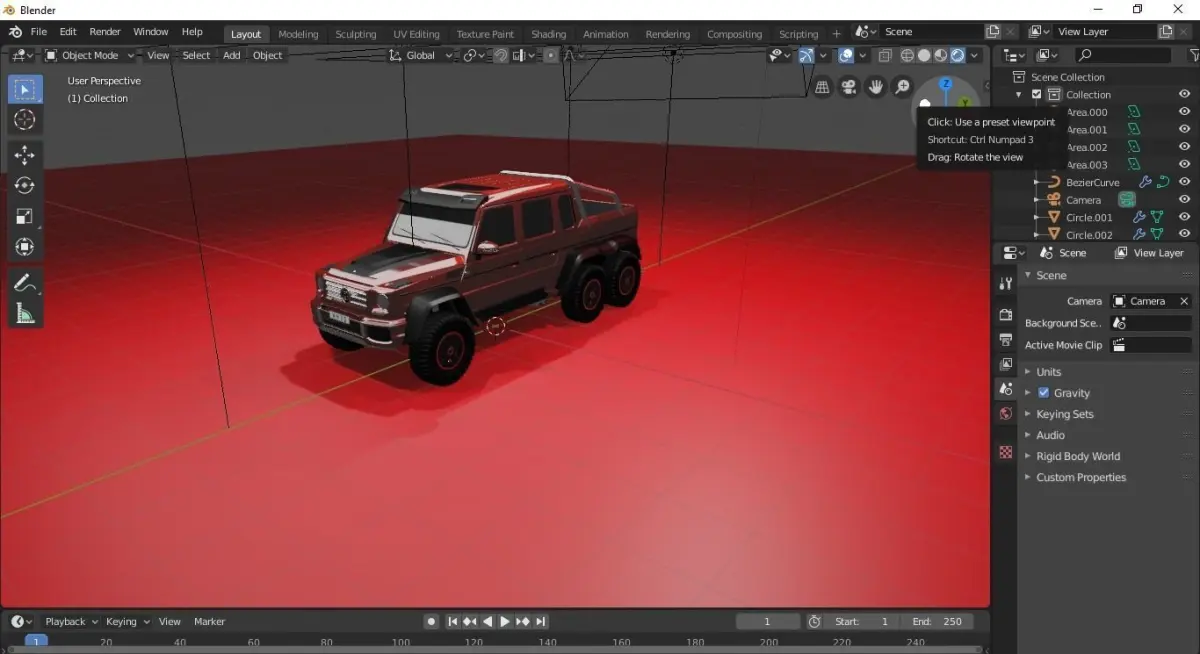The height and width of the screenshot is (654, 1200).
Task: Open the File menu
Action: [x=39, y=32]
